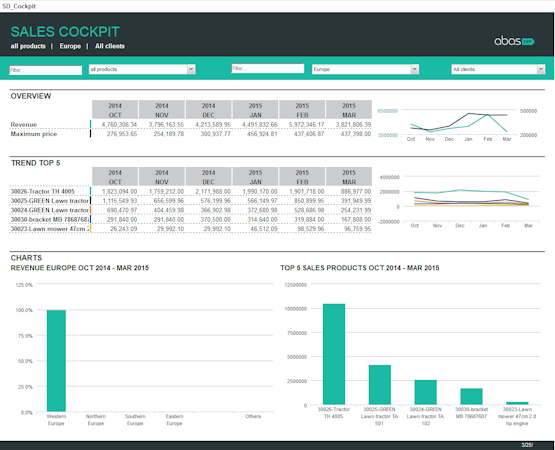
Task: Click maximum price value 276,953.65
Action: point(122,134)
